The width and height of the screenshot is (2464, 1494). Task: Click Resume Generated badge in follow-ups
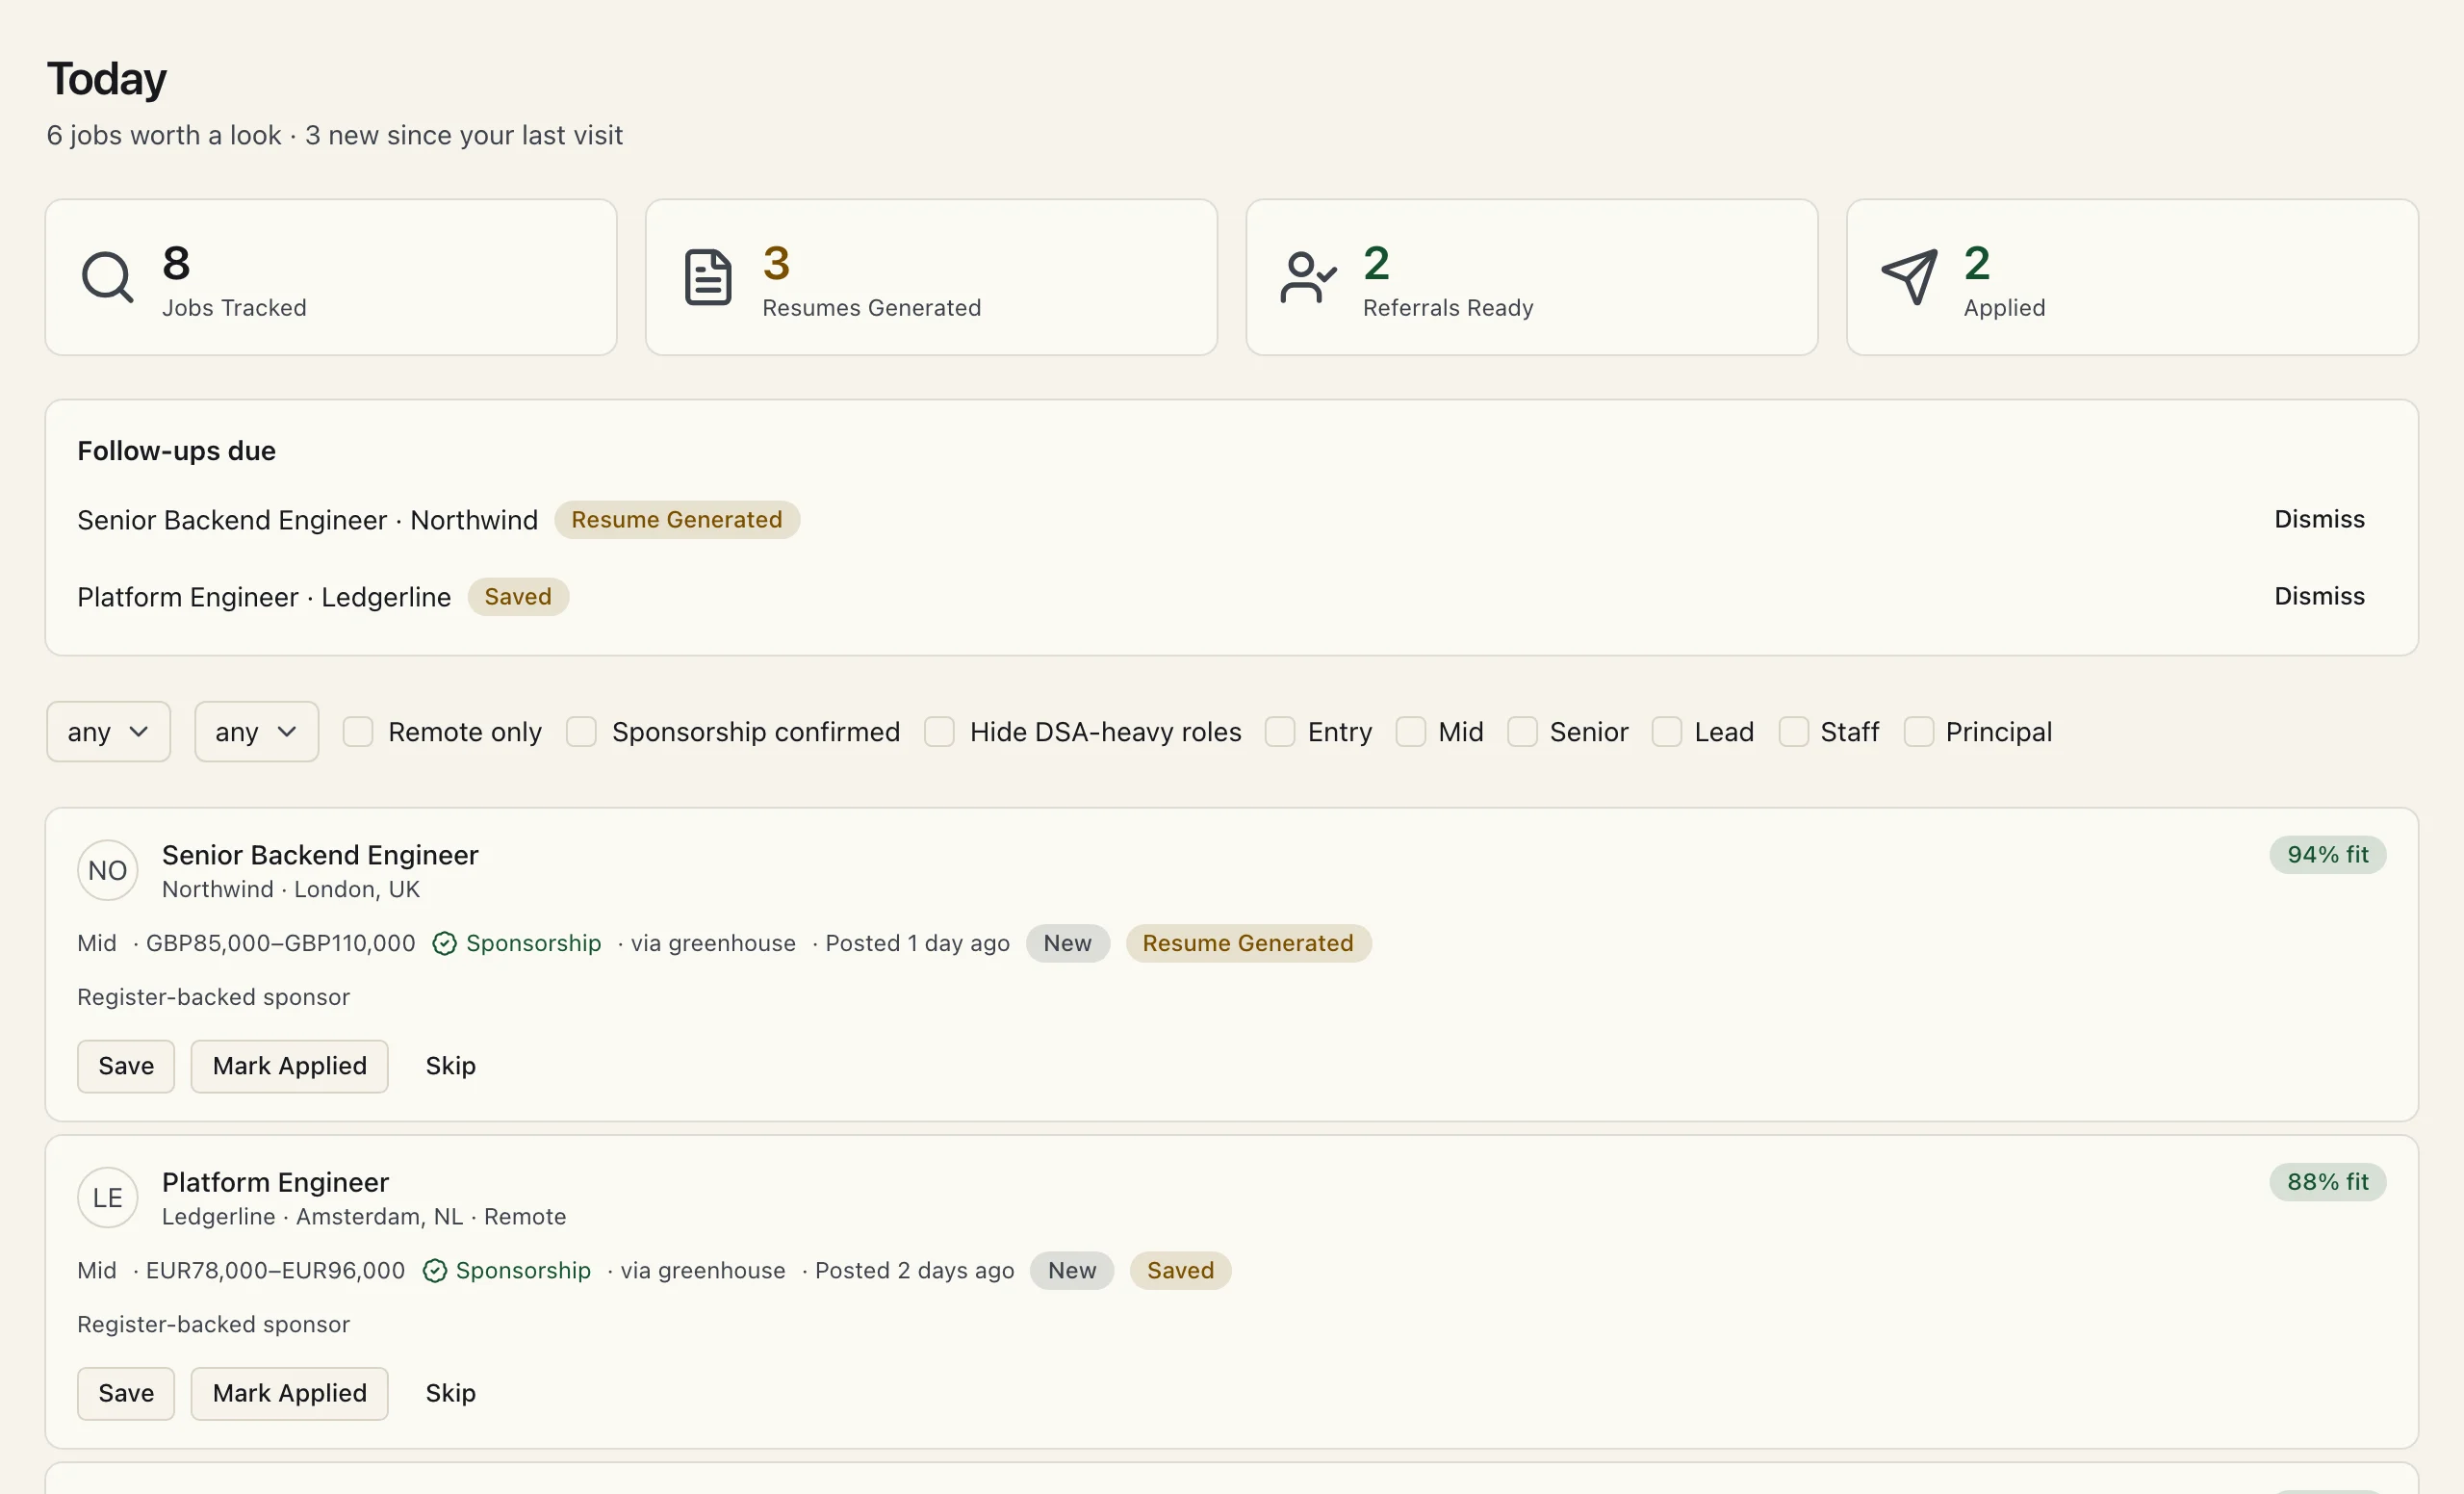pyautogui.click(x=676, y=520)
